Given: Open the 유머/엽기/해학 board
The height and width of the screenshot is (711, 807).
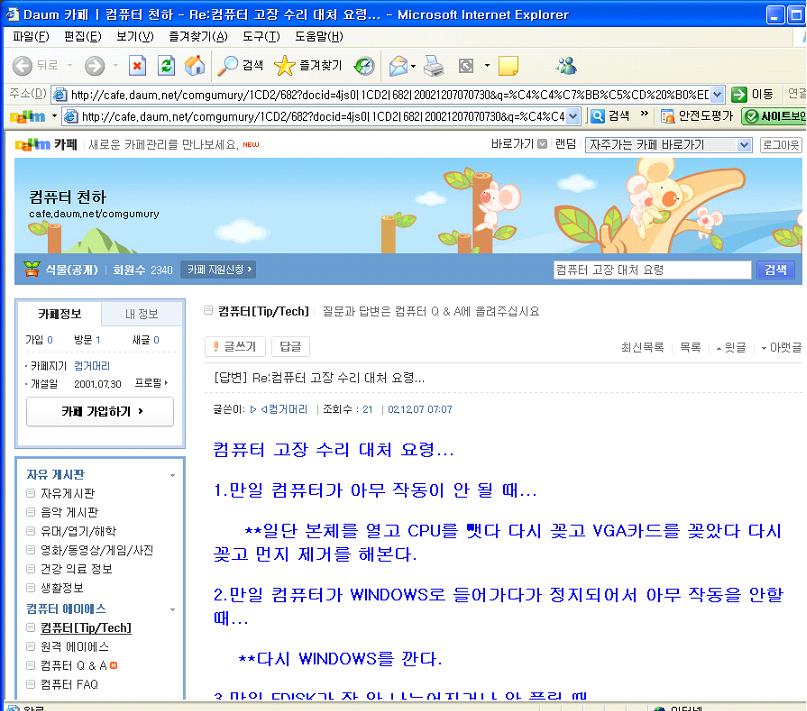Looking at the screenshot, I should (78, 531).
